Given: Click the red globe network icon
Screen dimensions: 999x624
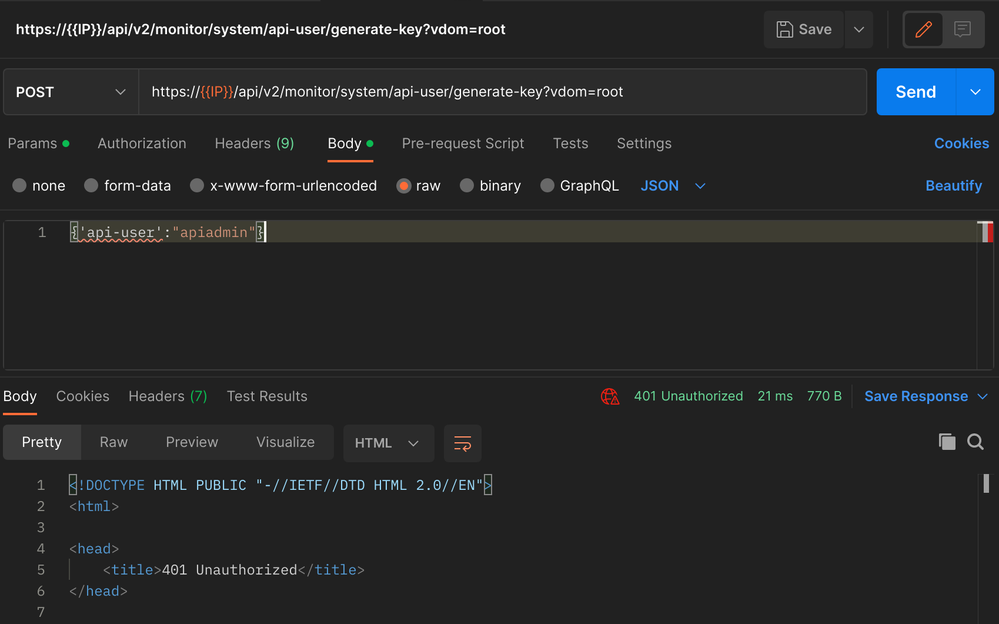Looking at the screenshot, I should tap(610, 396).
